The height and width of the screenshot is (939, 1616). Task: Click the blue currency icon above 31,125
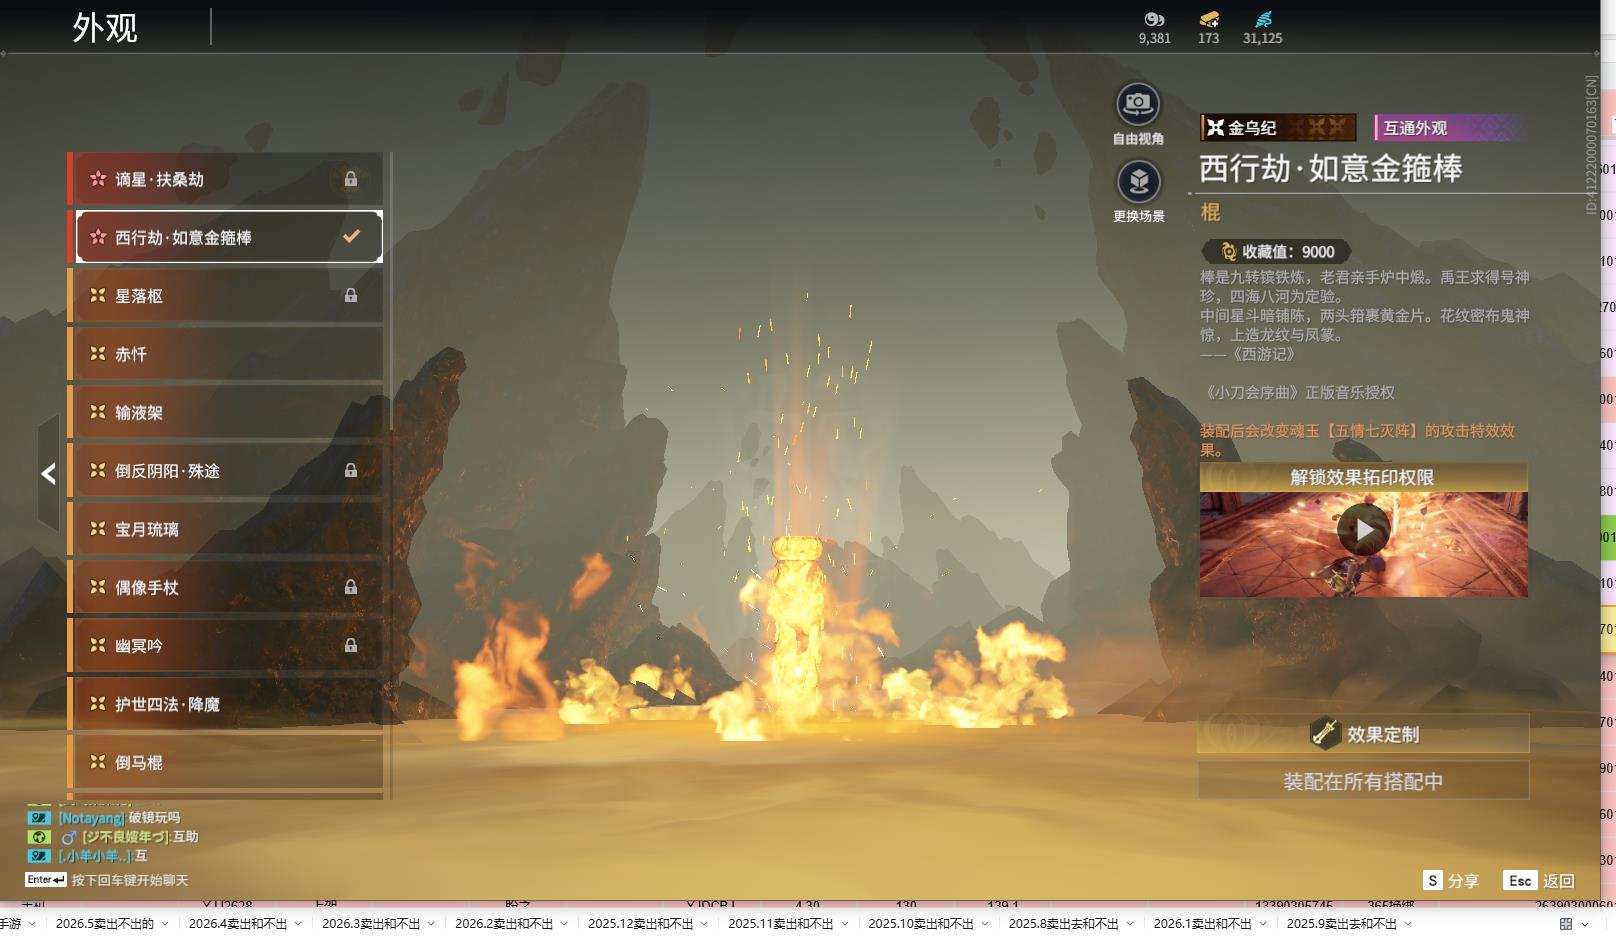pyautogui.click(x=1263, y=19)
